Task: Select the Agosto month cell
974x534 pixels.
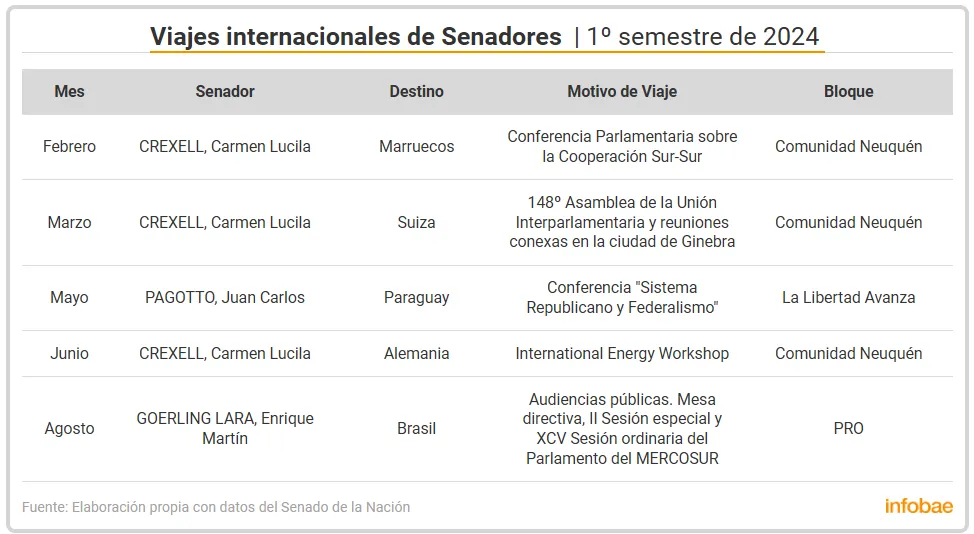Action: coord(69,428)
